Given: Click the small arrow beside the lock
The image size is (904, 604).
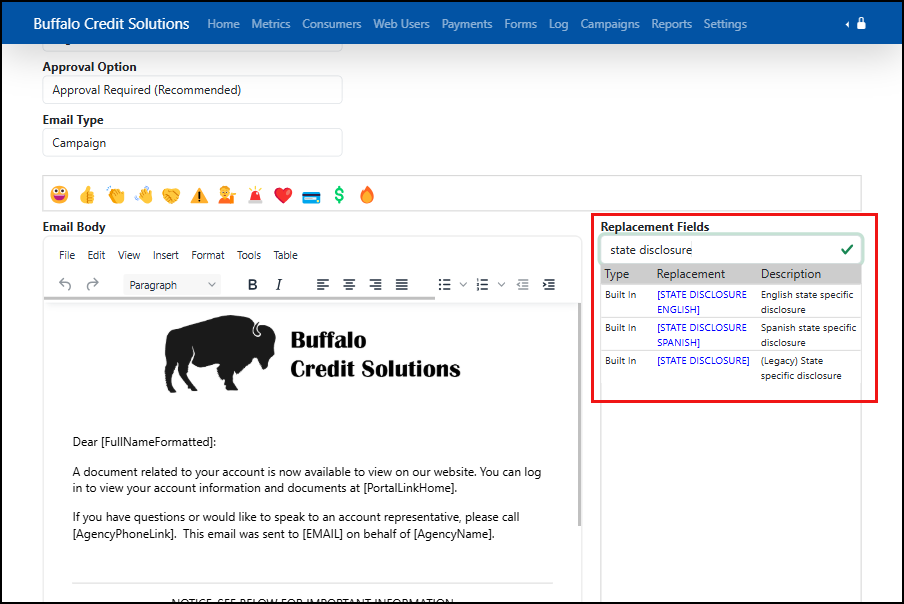Looking at the screenshot, I should click(x=847, y=24).
